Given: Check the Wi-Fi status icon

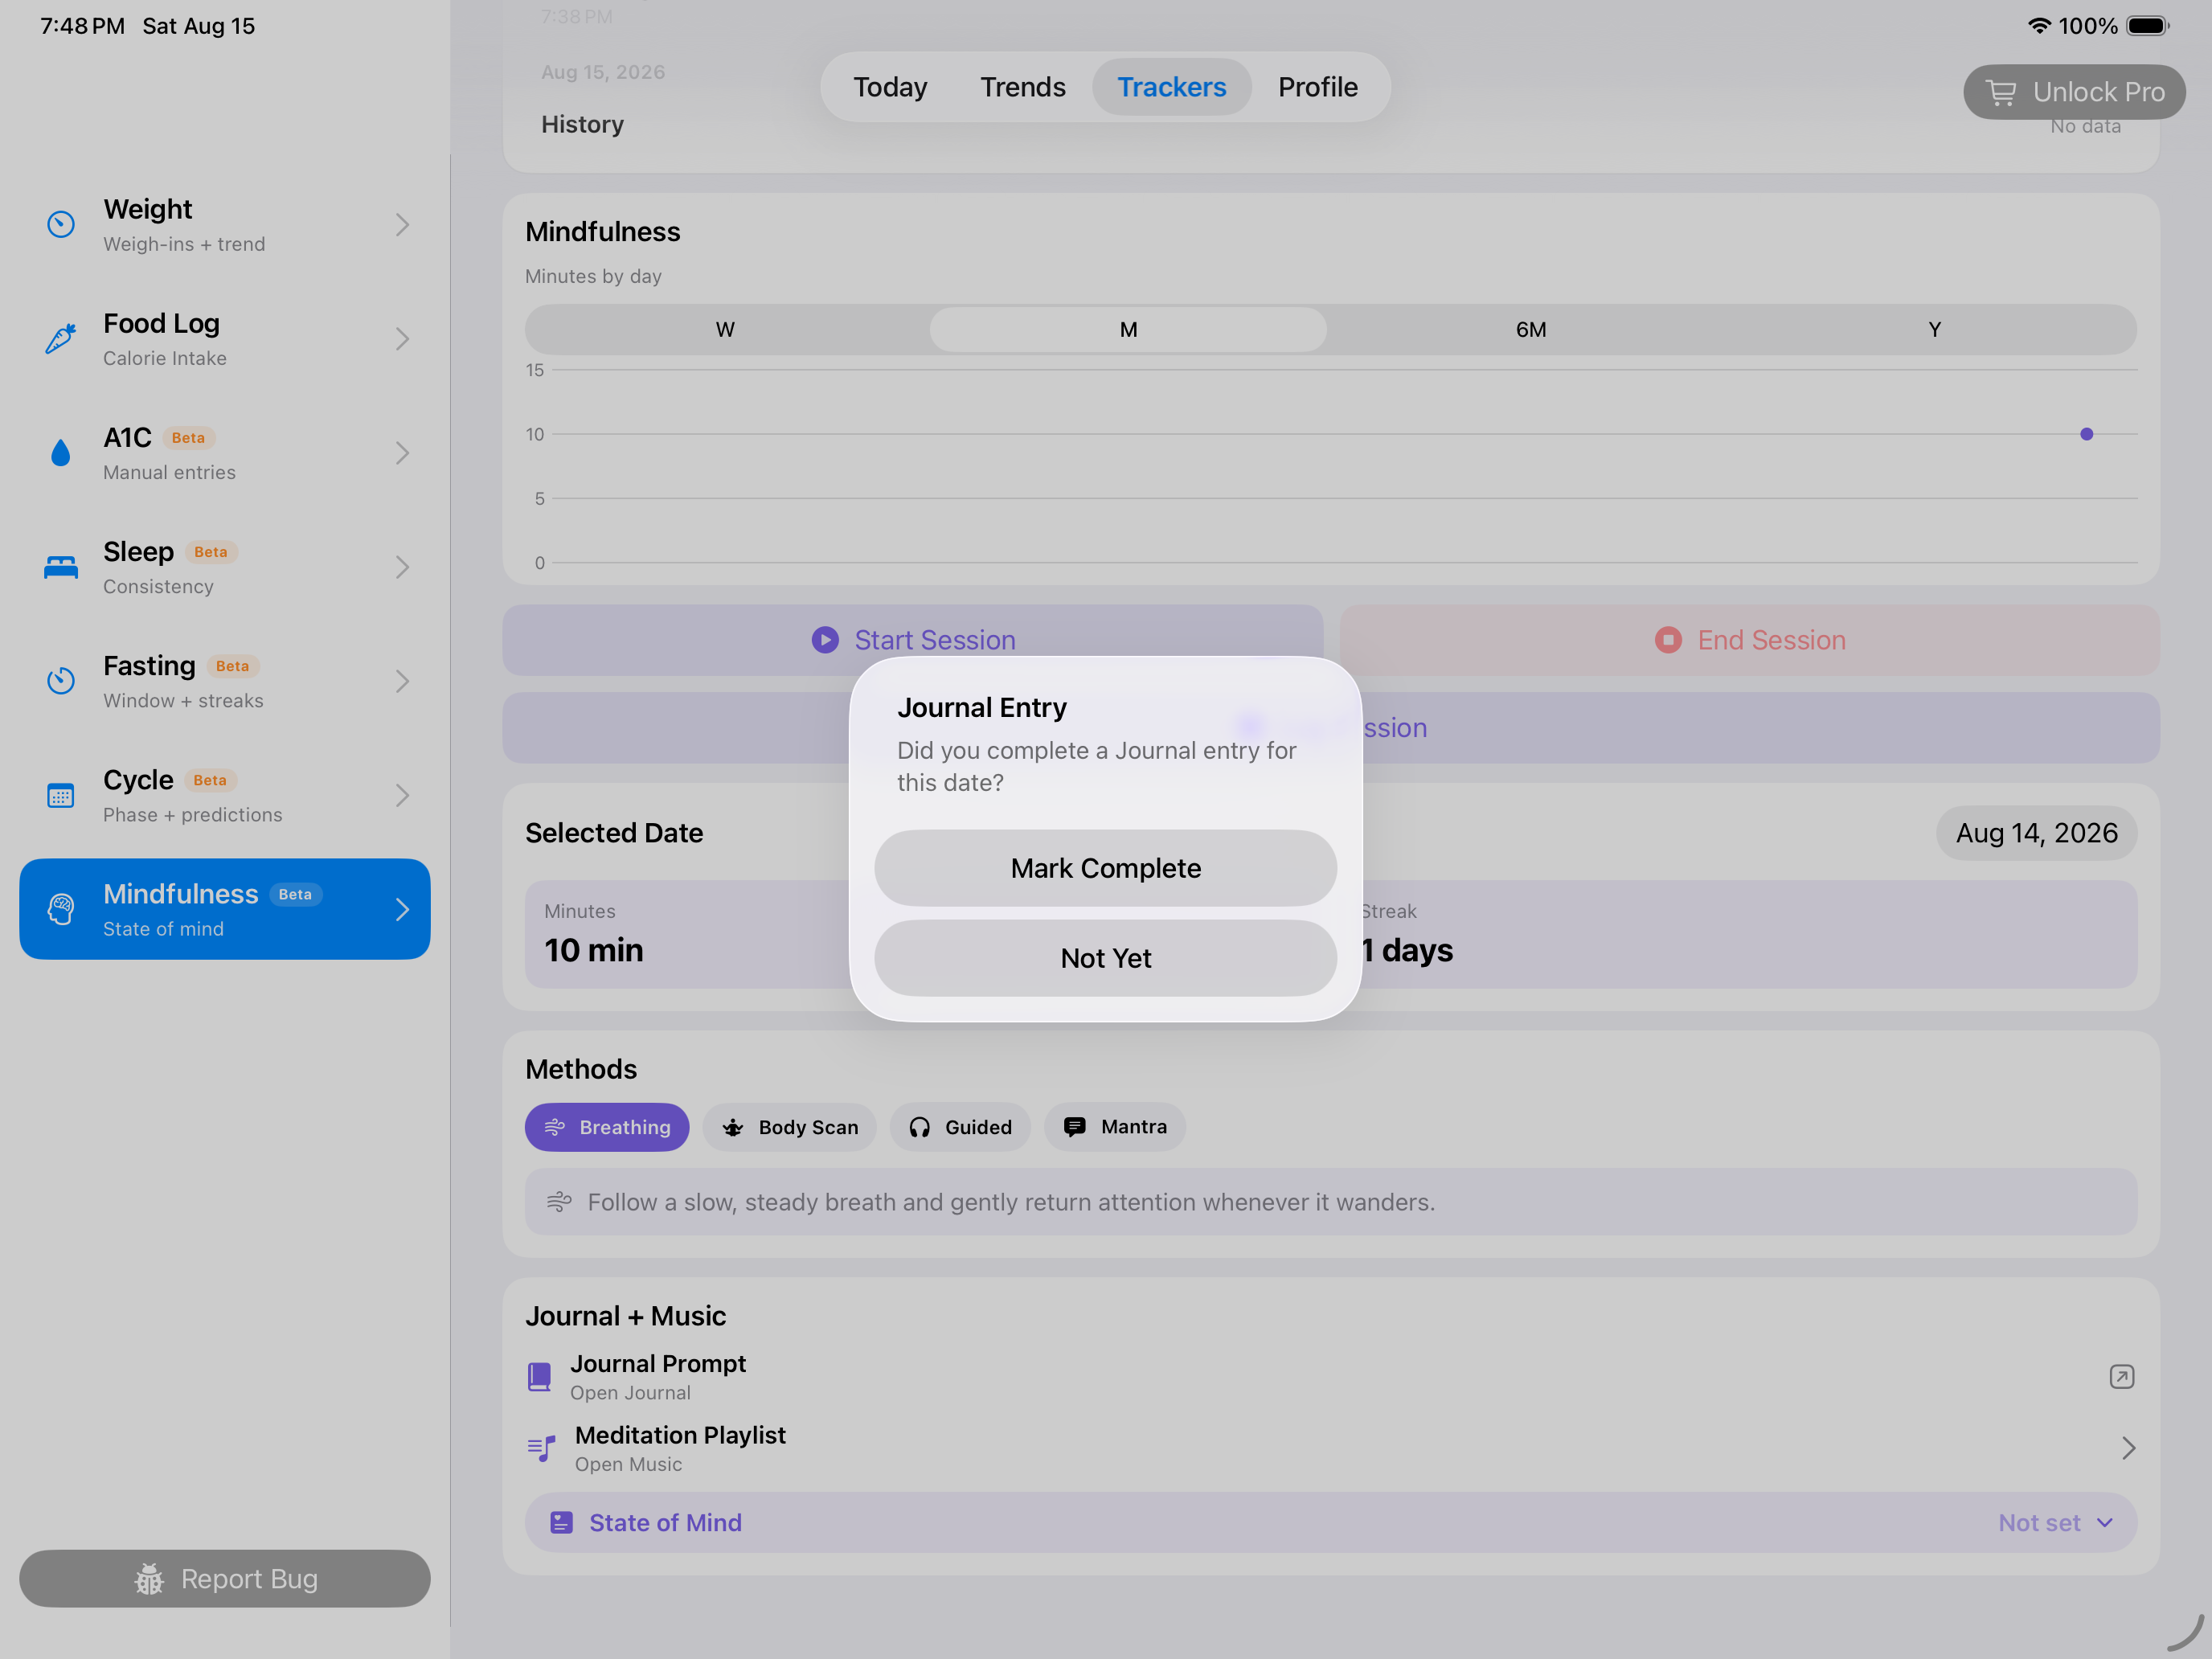Looking at the screenshot, I should pos(2039,26).
